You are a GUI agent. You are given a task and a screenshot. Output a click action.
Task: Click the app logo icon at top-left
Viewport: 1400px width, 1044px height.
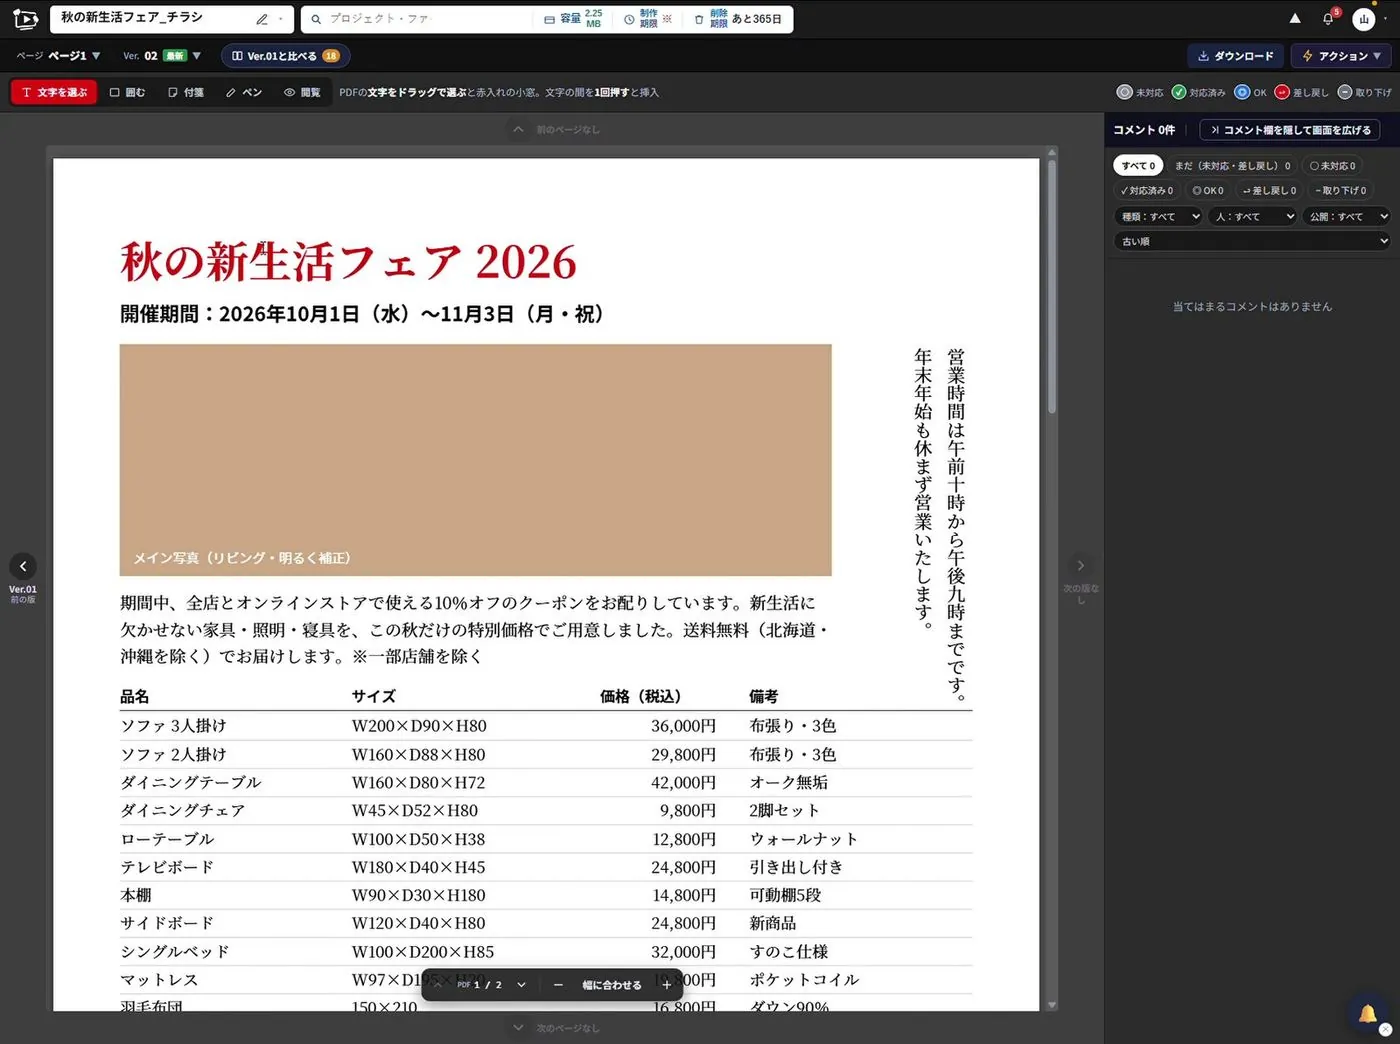coord(25,19)
